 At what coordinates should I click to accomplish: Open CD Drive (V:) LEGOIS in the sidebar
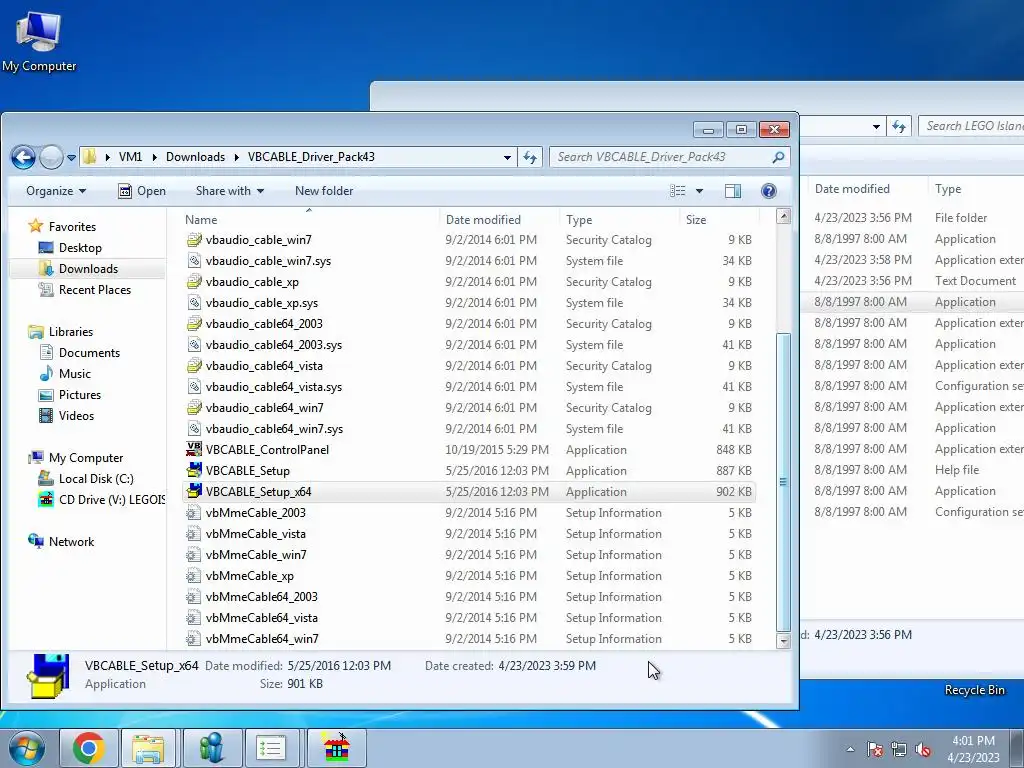click(111, 500)
